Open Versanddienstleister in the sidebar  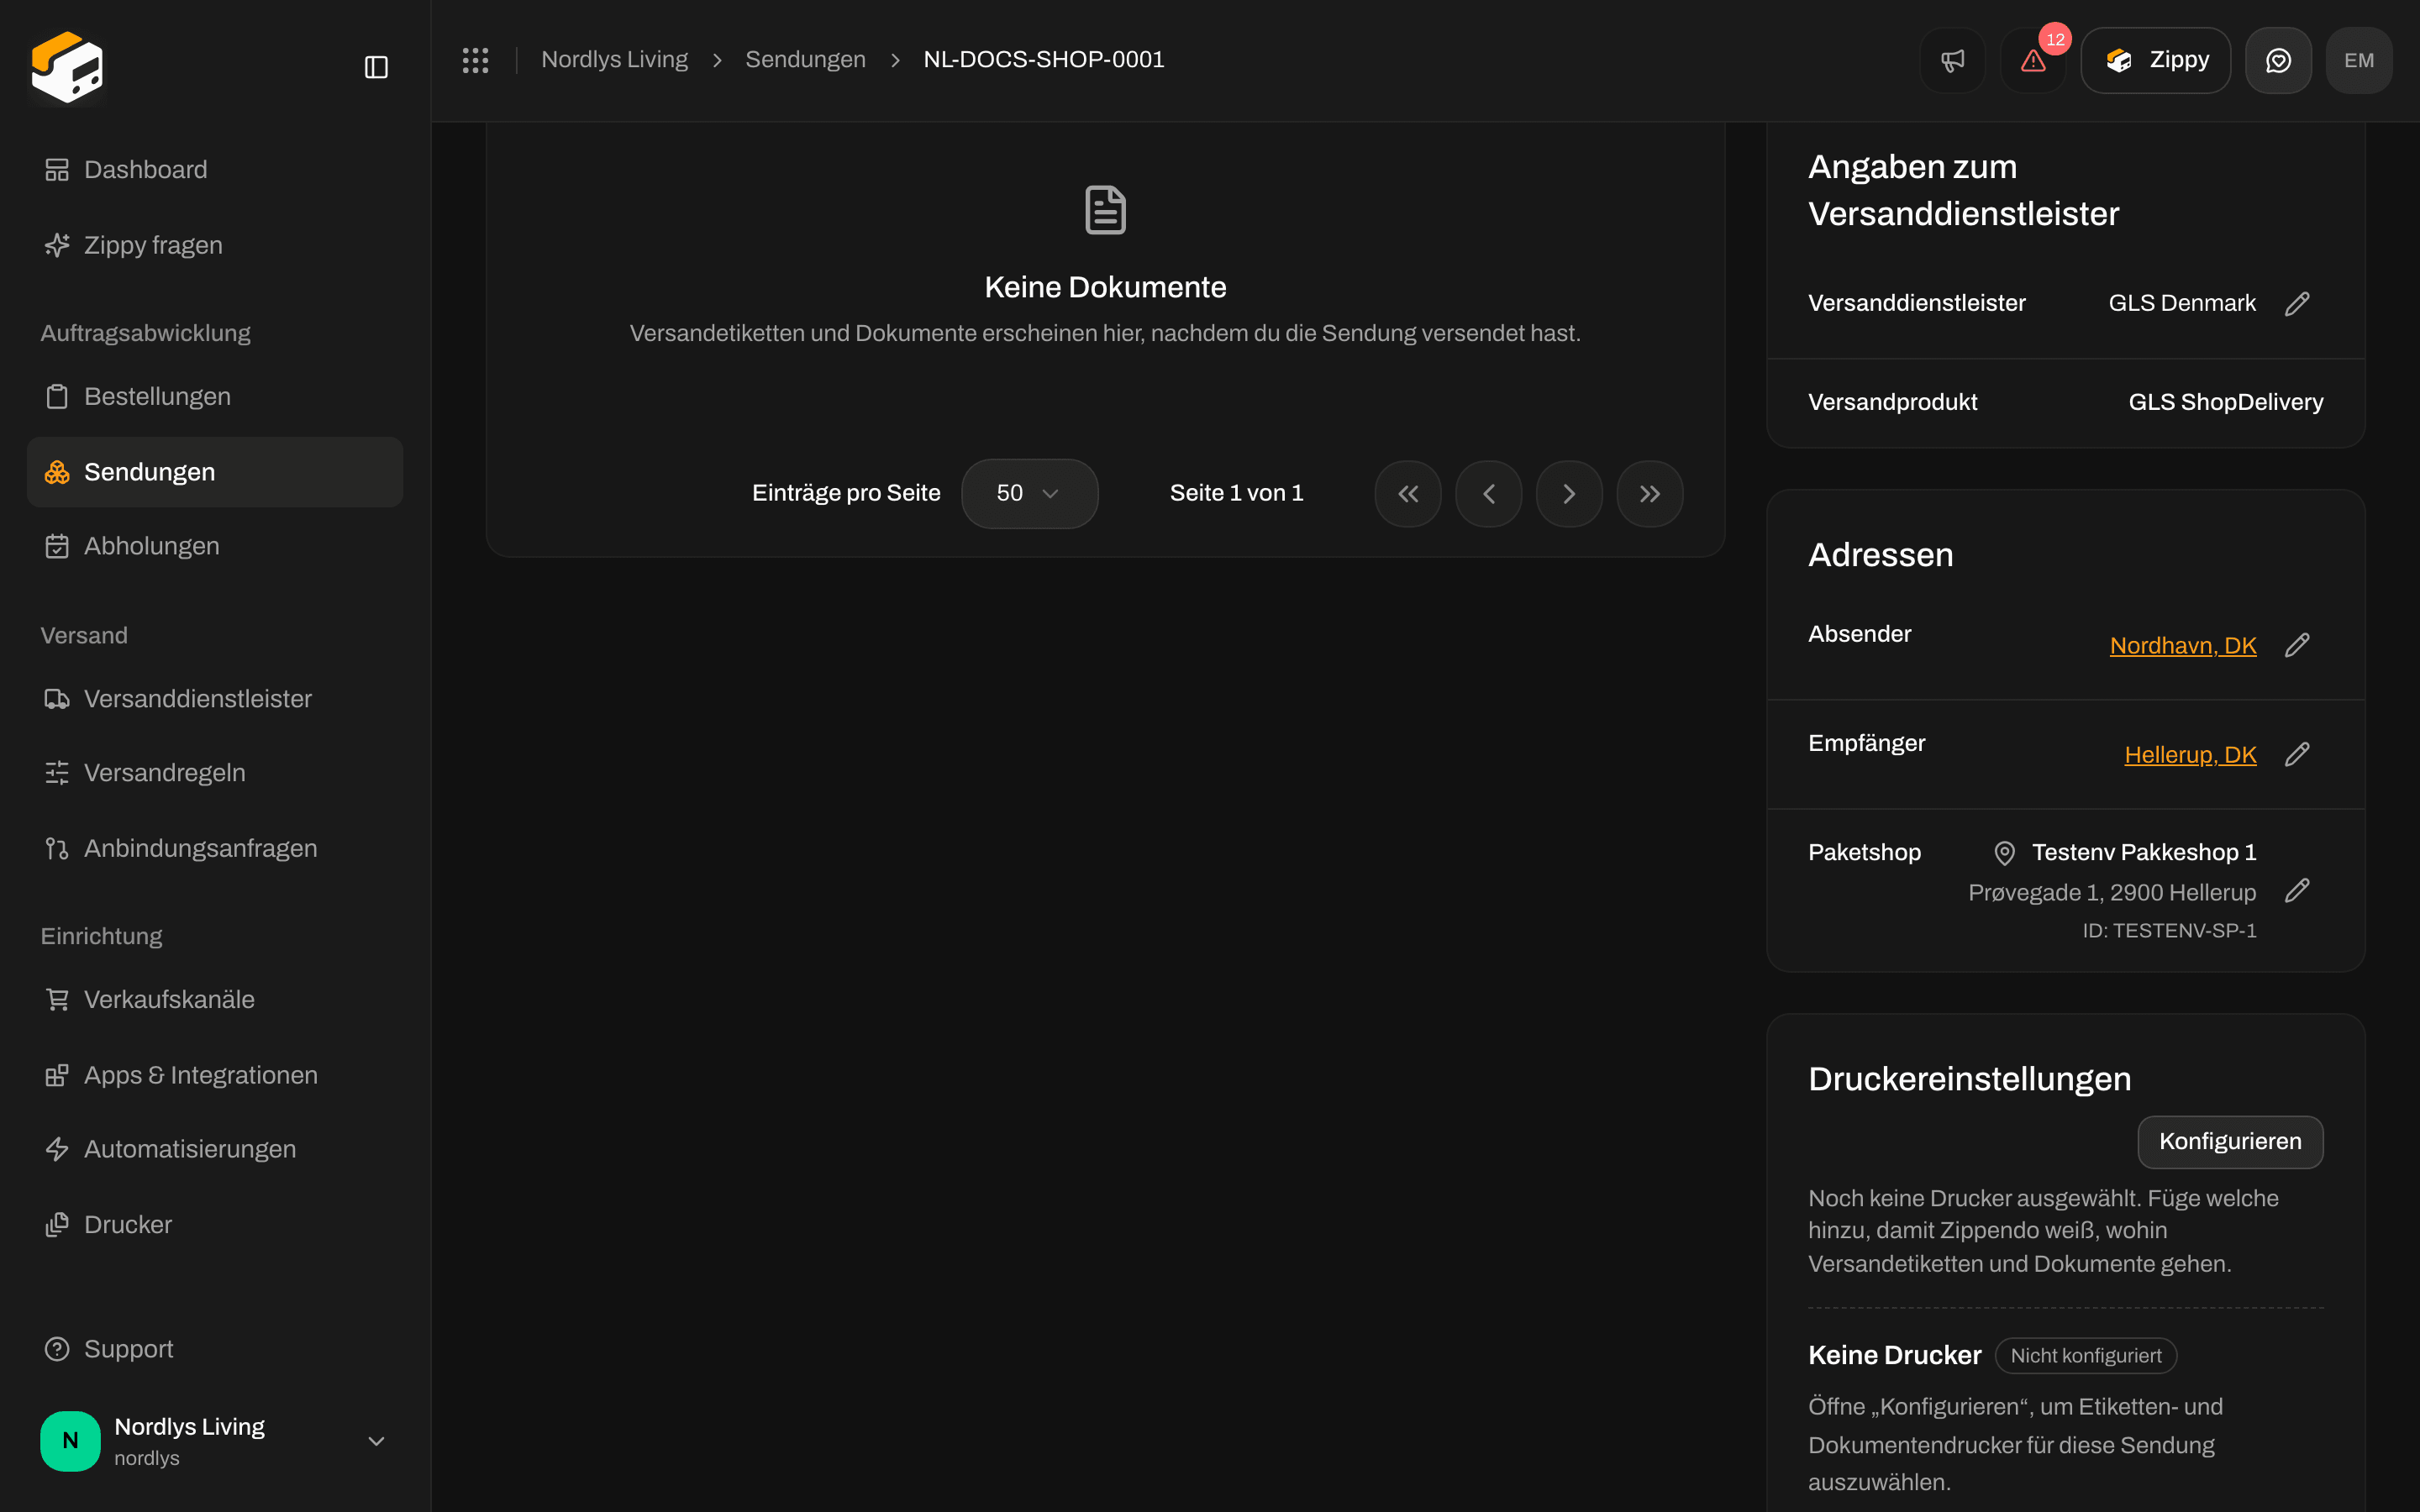pyautogui.click(x=215, y=698)
